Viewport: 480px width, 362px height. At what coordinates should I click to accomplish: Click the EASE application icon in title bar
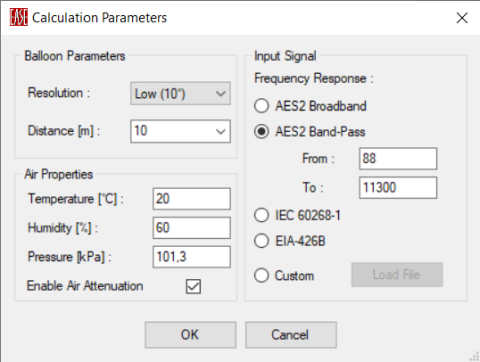pos(19,17)
